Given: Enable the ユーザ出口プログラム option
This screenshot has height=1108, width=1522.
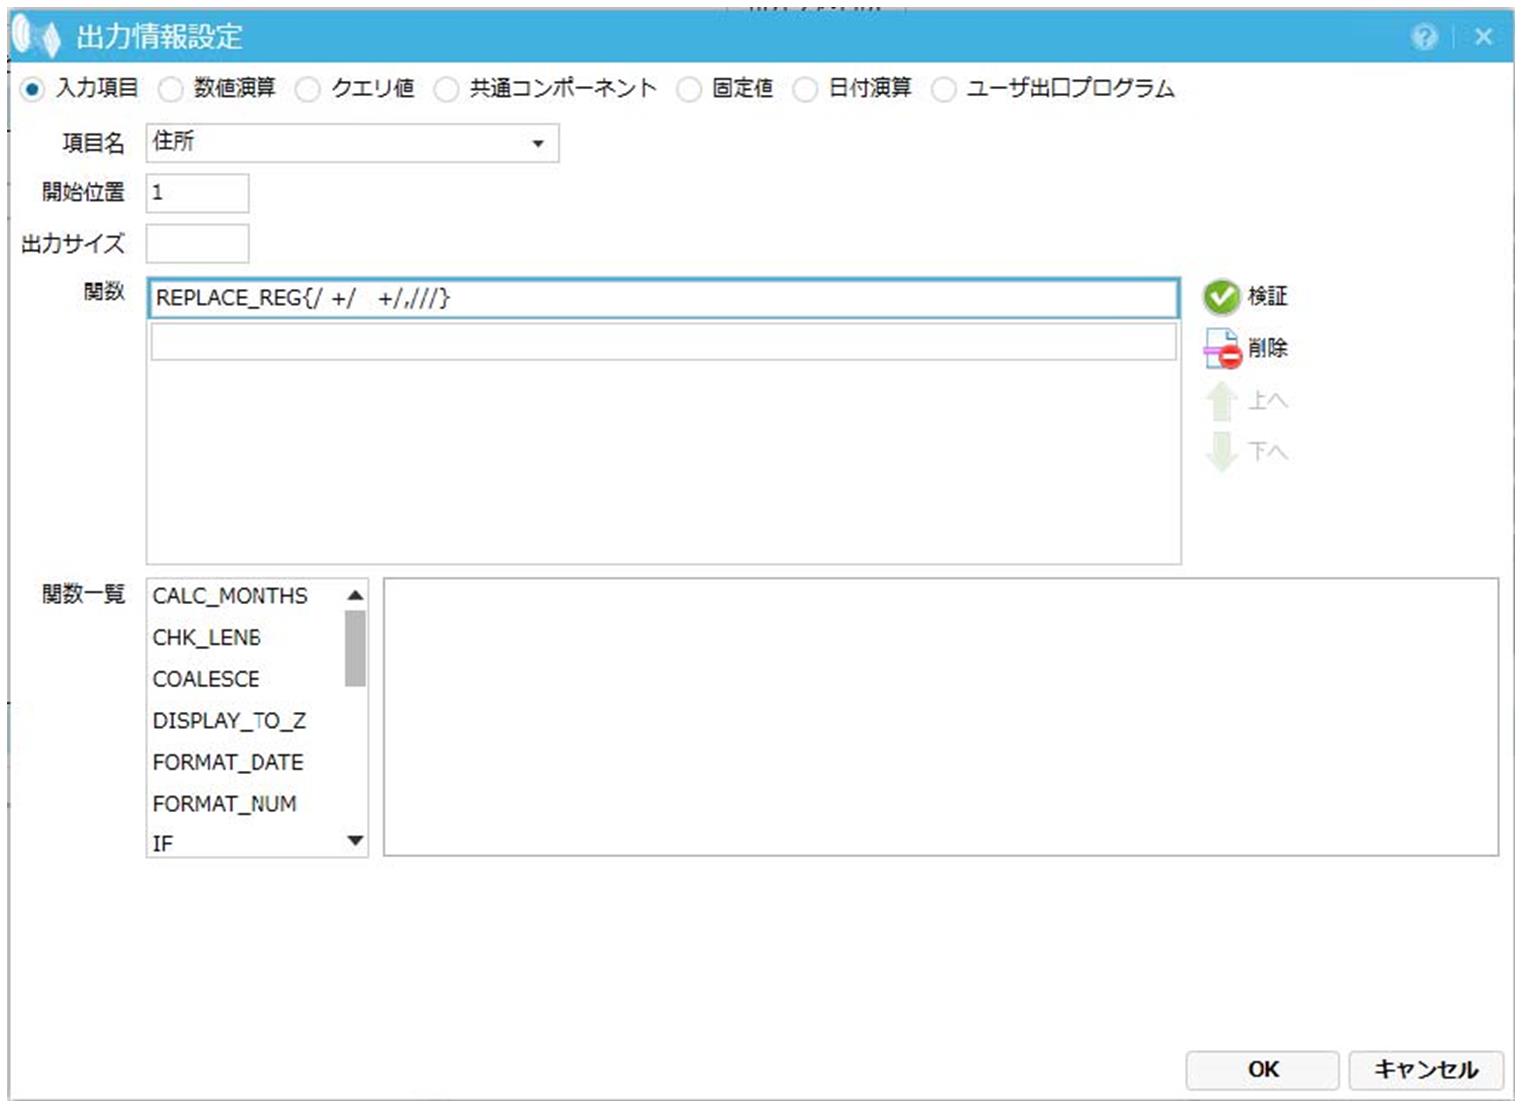Looking at the screenshot, I should point(943,89).
